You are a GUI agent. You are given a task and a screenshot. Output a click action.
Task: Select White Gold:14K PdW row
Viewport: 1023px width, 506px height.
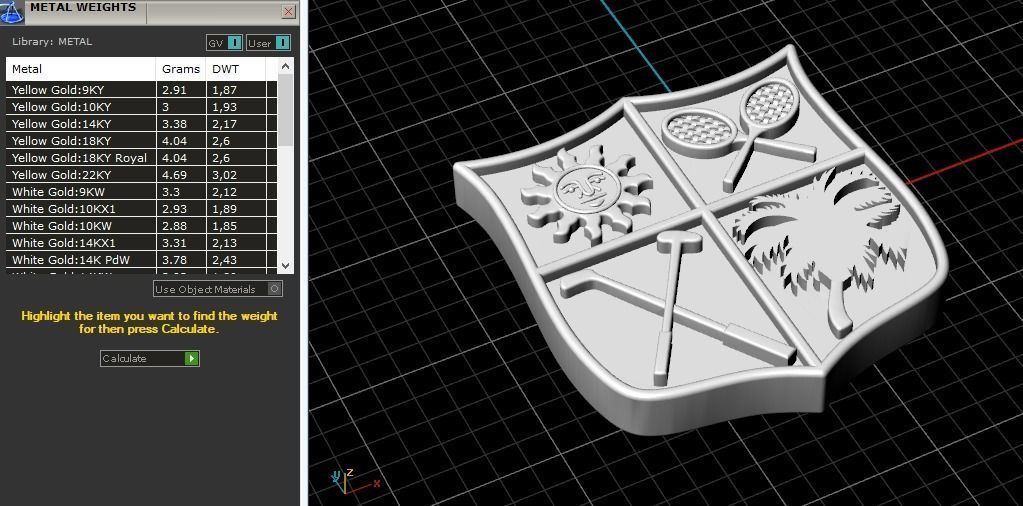click(x=142, y=260)
